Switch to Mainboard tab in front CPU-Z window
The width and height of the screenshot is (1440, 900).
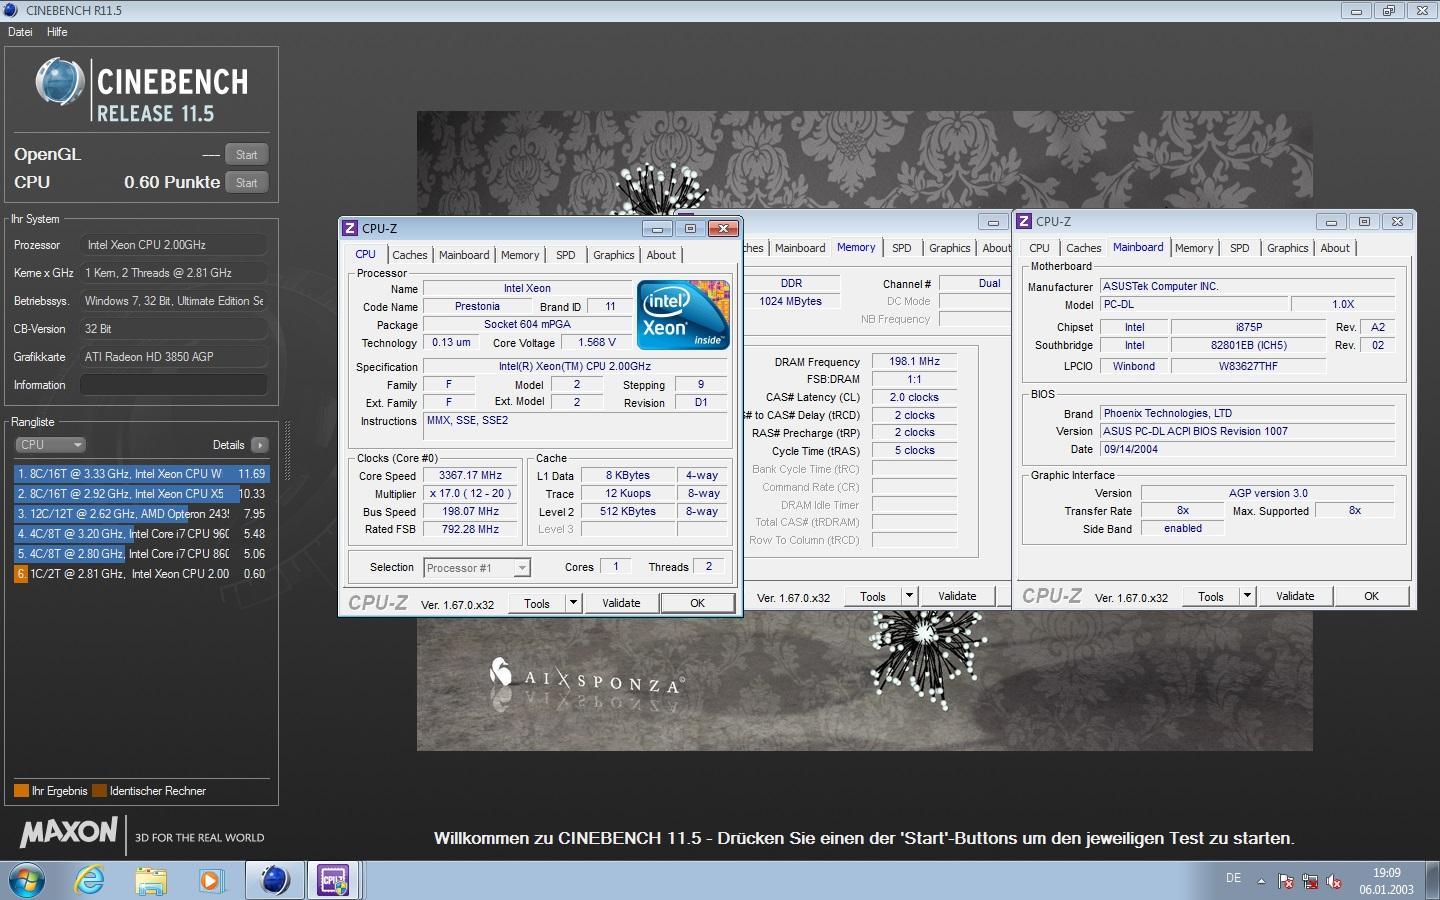click(x=464, y=255)
